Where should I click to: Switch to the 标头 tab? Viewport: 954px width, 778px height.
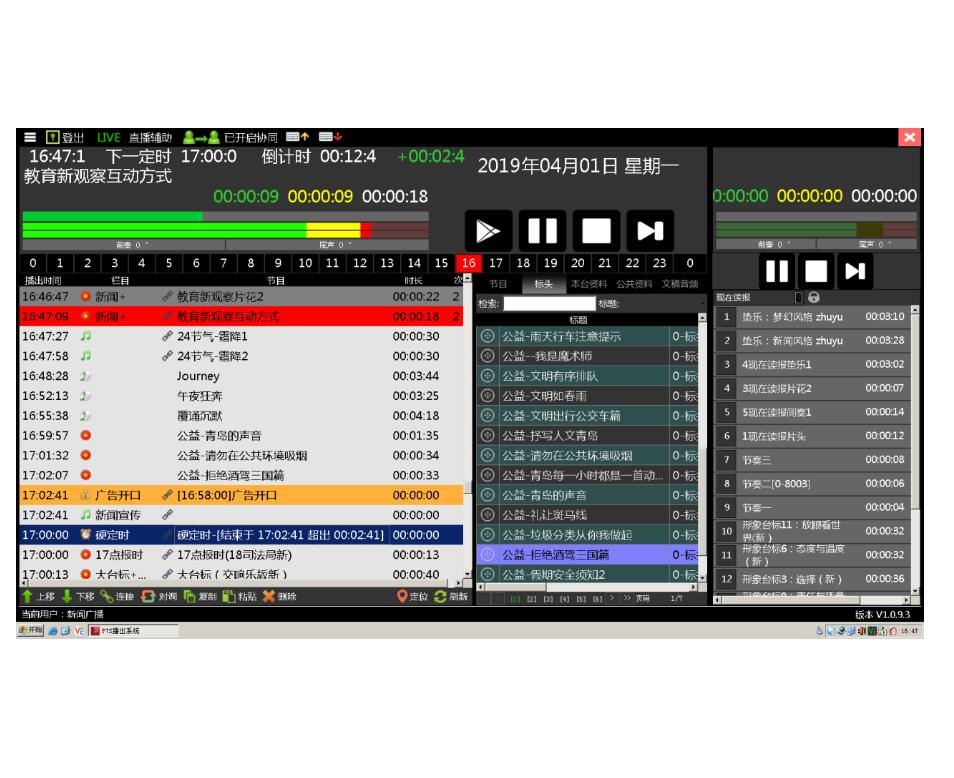543,284
